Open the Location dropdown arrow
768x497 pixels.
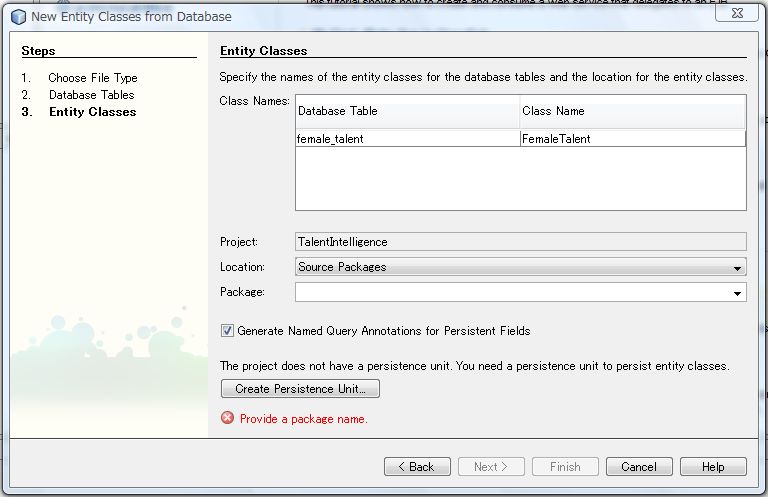[x=738, y=267]
